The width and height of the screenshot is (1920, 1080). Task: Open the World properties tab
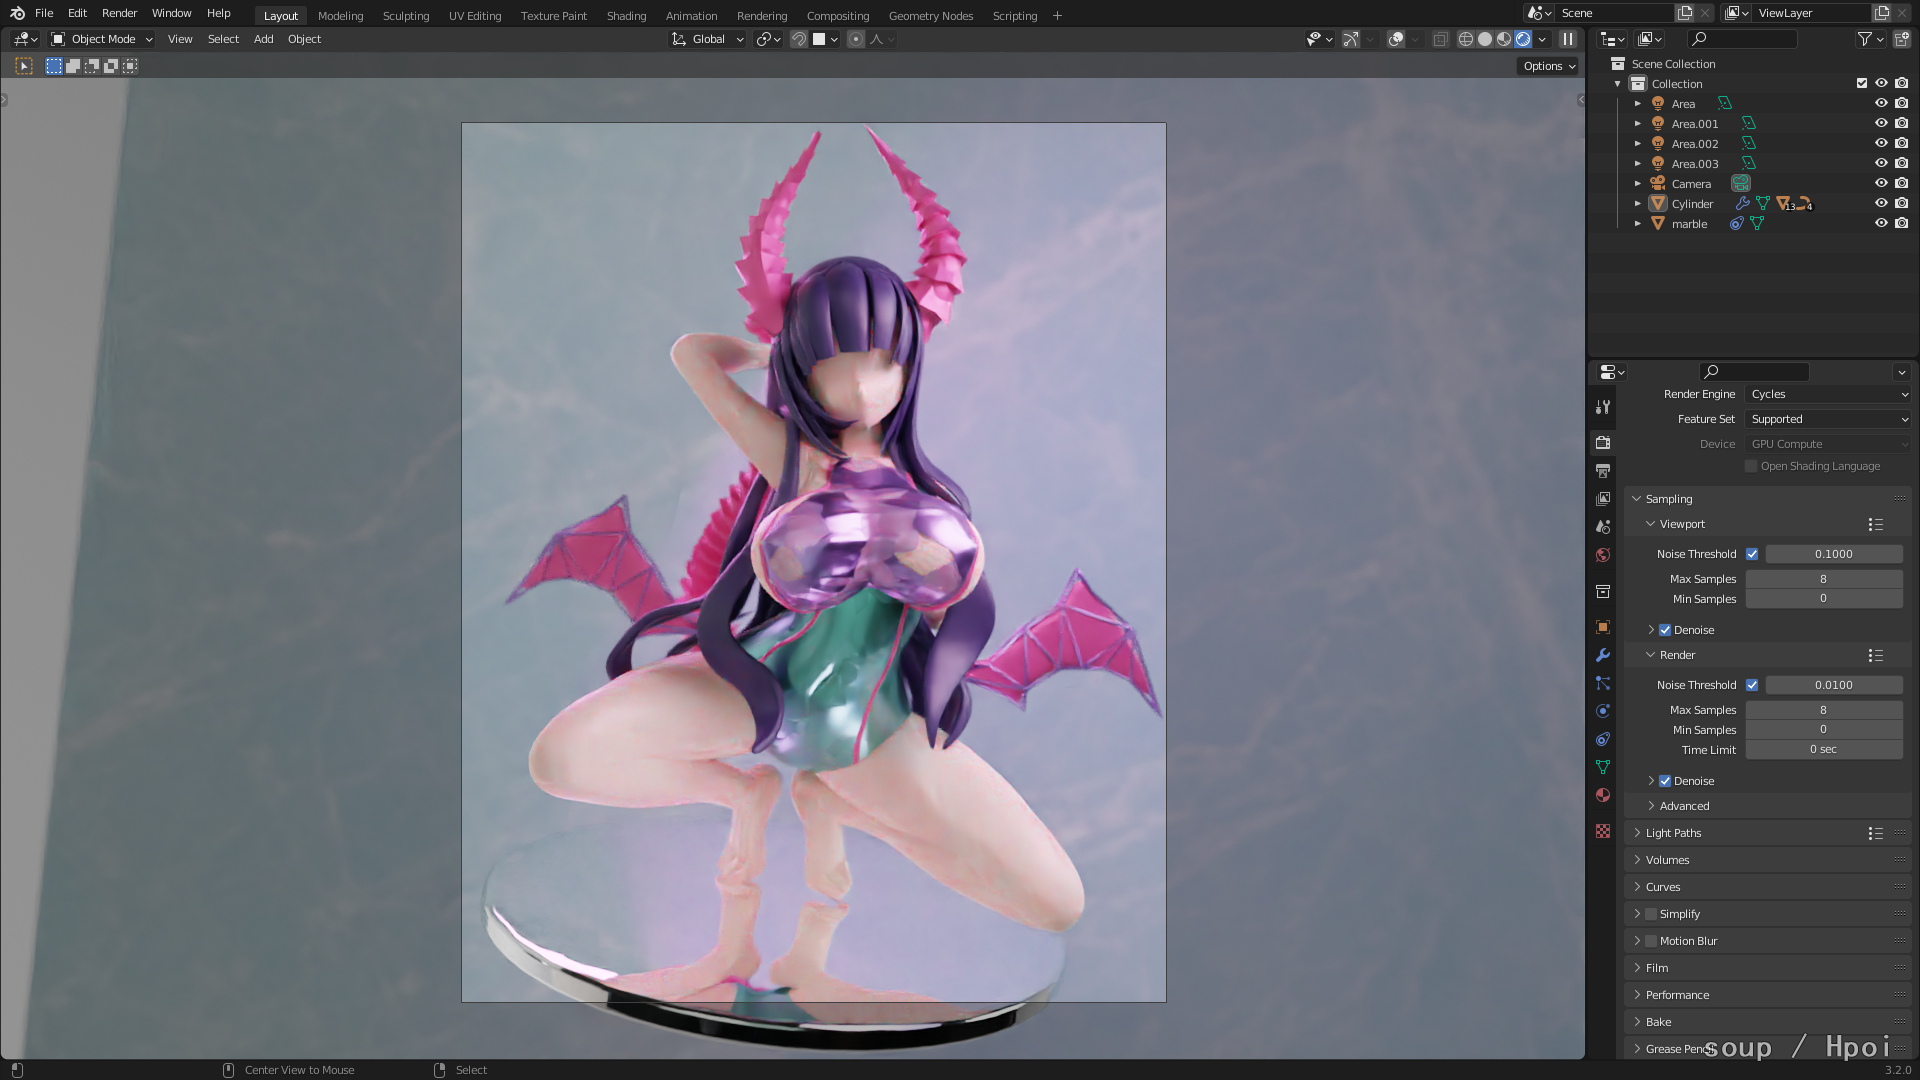(1603, 555)
